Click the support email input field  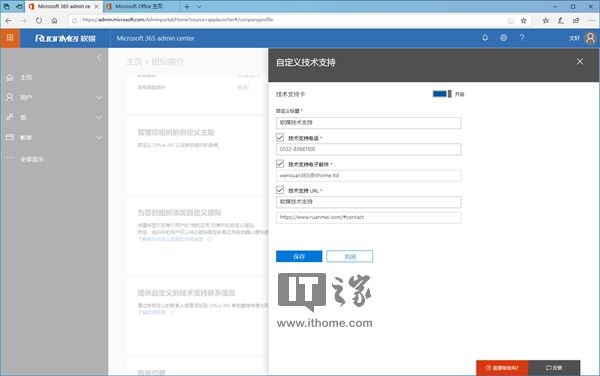pos(368,176)
